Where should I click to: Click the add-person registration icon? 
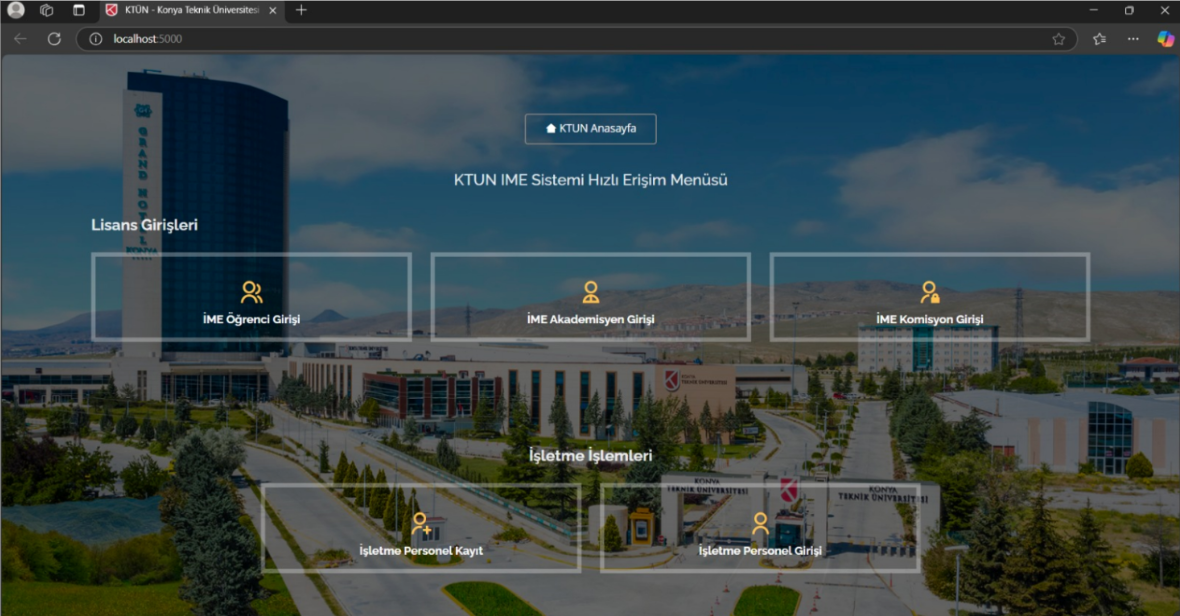point(421,523)
